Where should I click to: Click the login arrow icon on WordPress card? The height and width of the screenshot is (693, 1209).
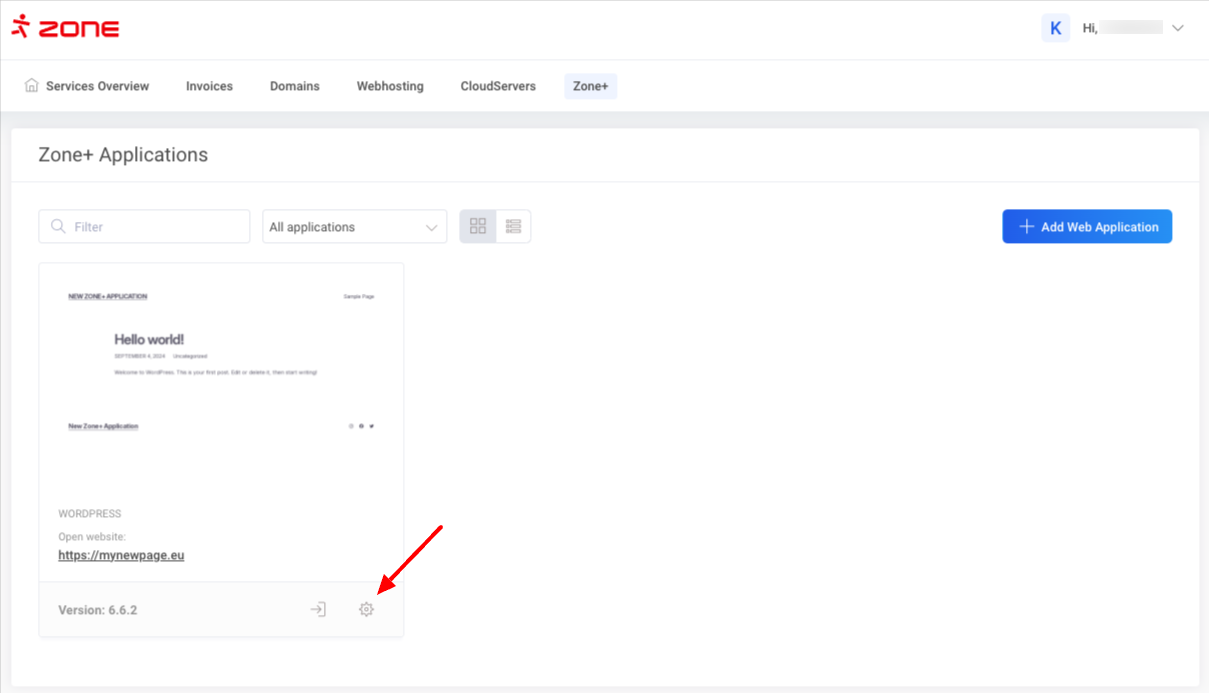[318, 609]
